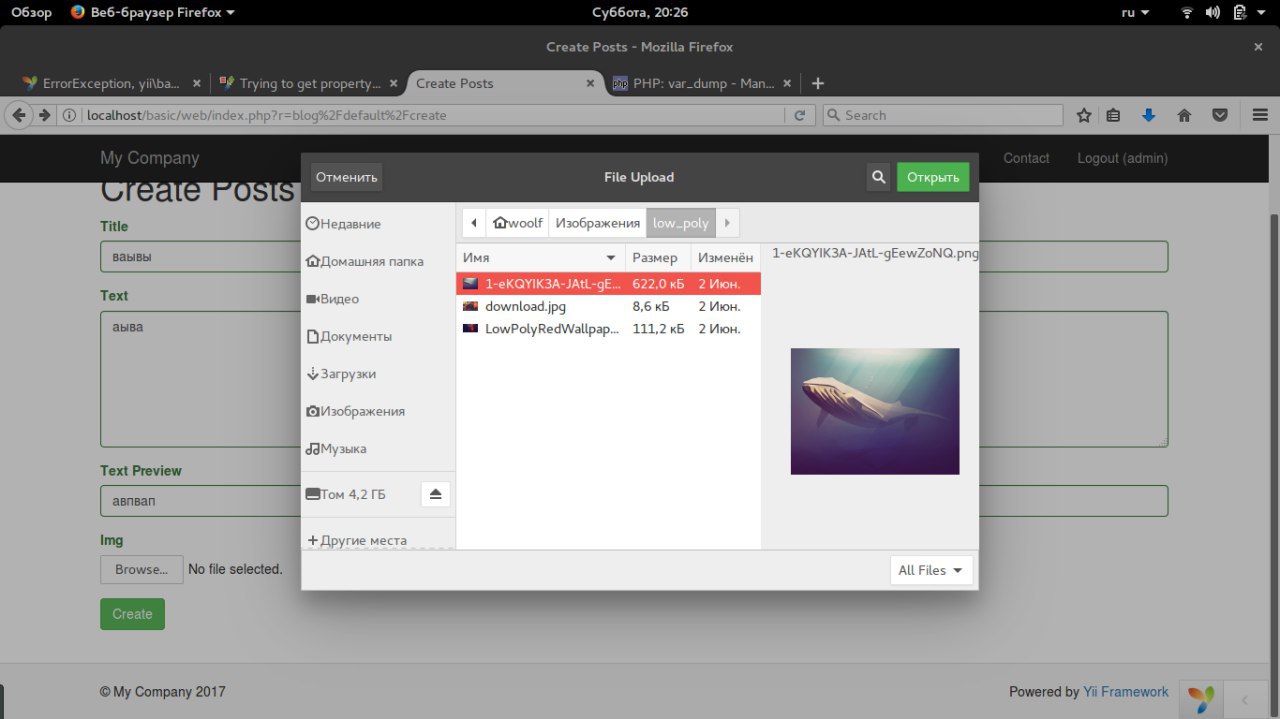Click the search magnifier in File Upload dialog
The image size is (1280, 719).
click(878, 177)
